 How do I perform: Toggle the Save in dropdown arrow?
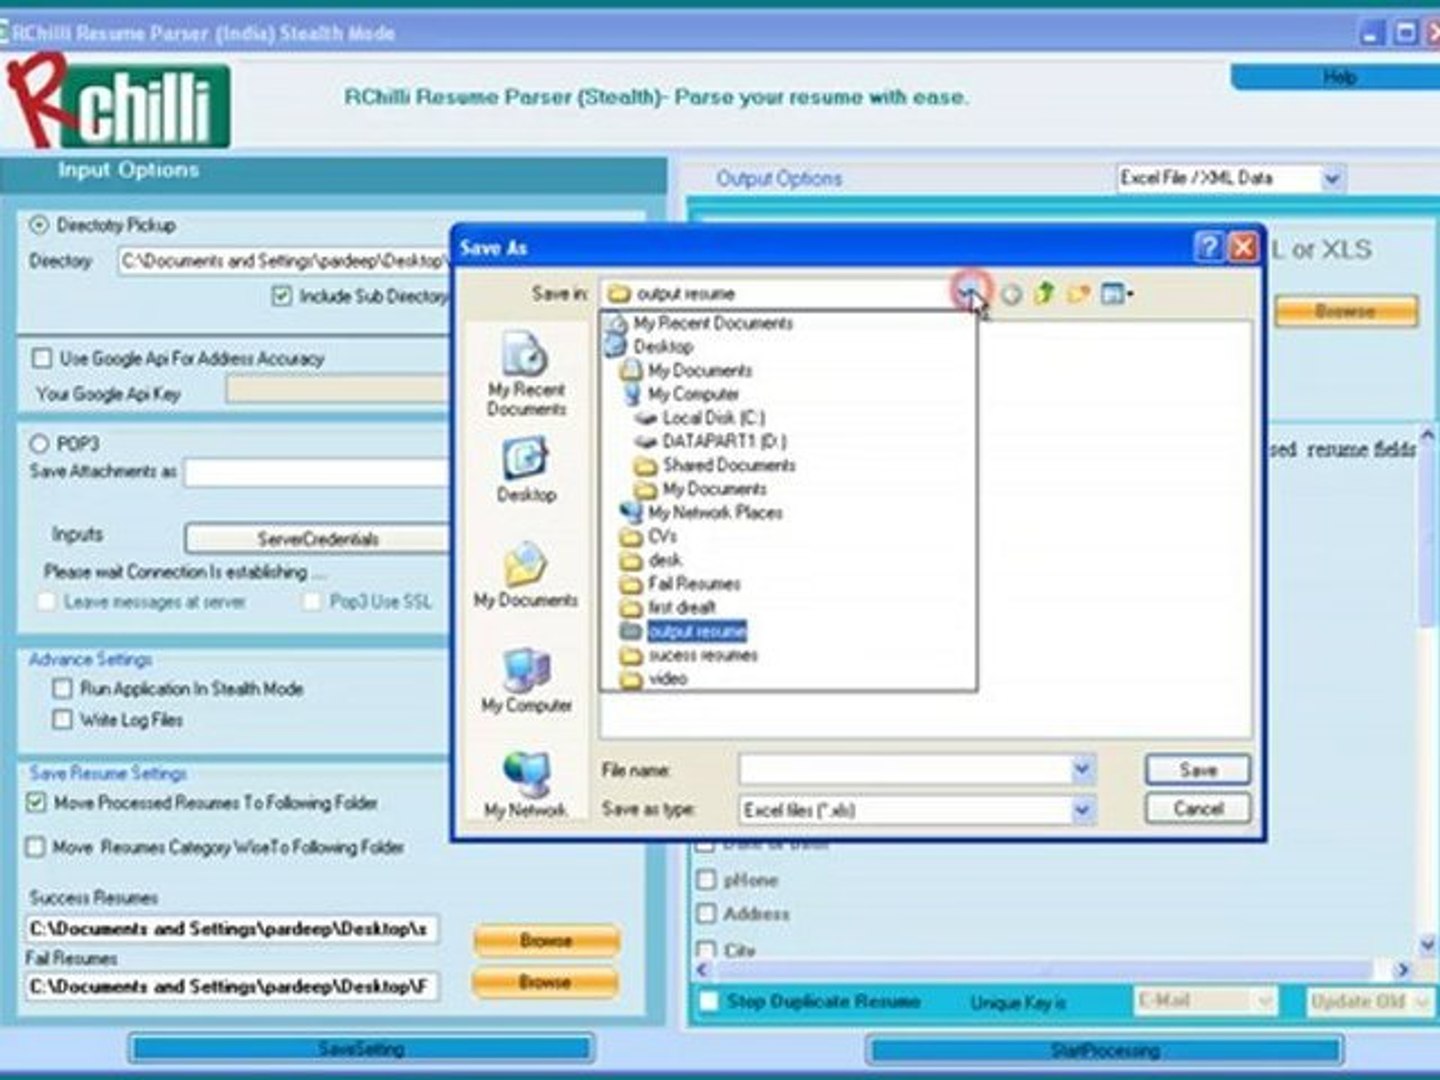coord(967,293)
